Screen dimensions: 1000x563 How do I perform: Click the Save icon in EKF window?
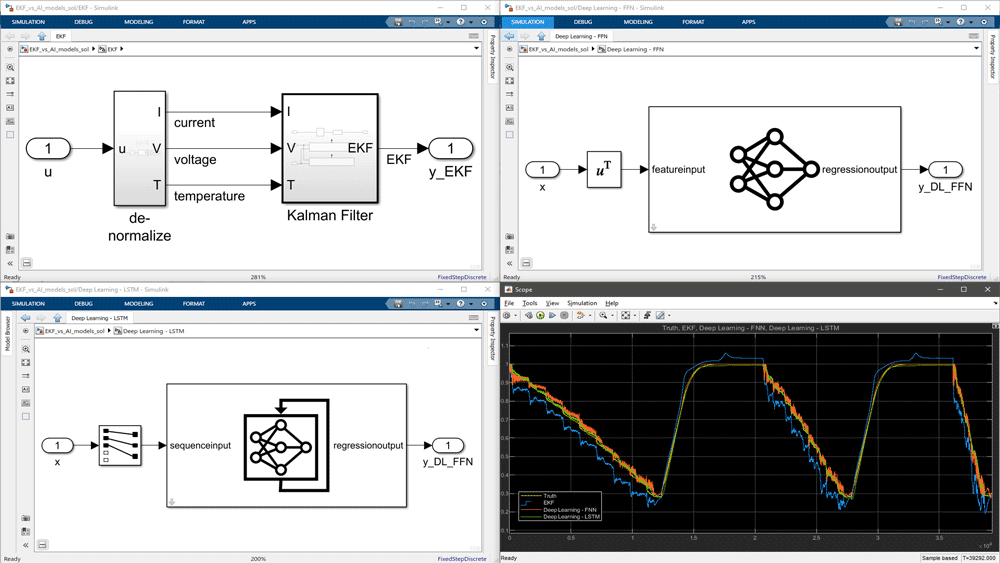tap(398, 21)
